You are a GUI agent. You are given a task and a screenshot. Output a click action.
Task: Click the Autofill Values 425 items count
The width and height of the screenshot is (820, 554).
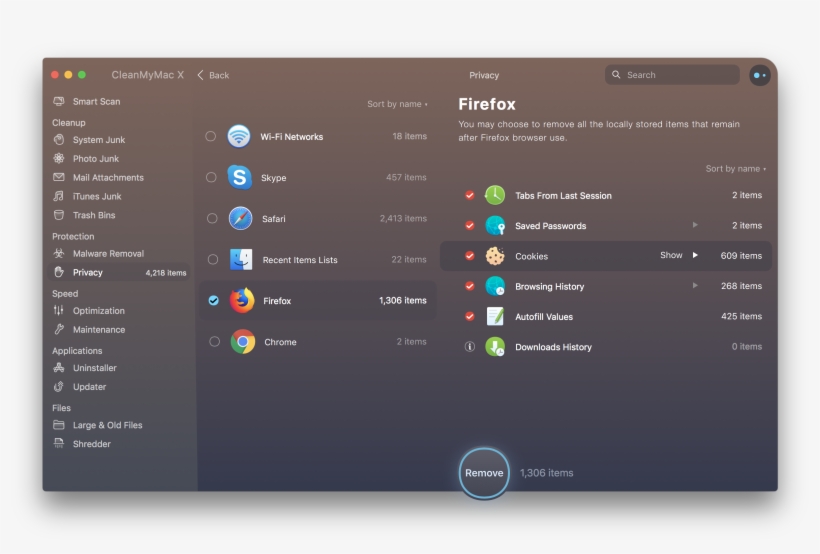coord(741,316)
